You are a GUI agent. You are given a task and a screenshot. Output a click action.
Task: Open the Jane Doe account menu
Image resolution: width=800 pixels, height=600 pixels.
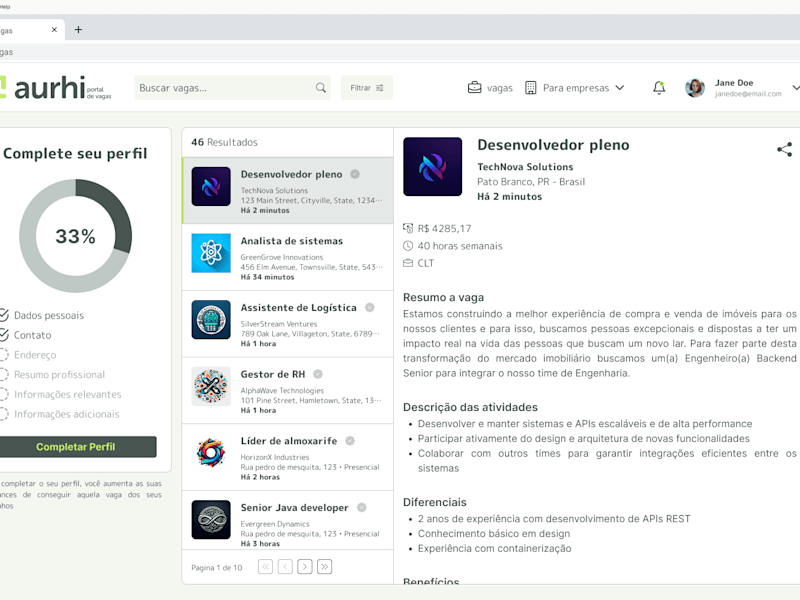click(x=742, y=88)
